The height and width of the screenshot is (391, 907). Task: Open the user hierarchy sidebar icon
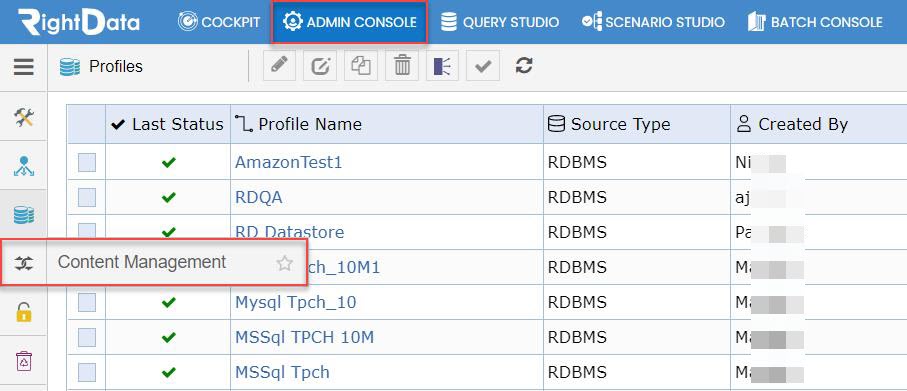point(24,167)
